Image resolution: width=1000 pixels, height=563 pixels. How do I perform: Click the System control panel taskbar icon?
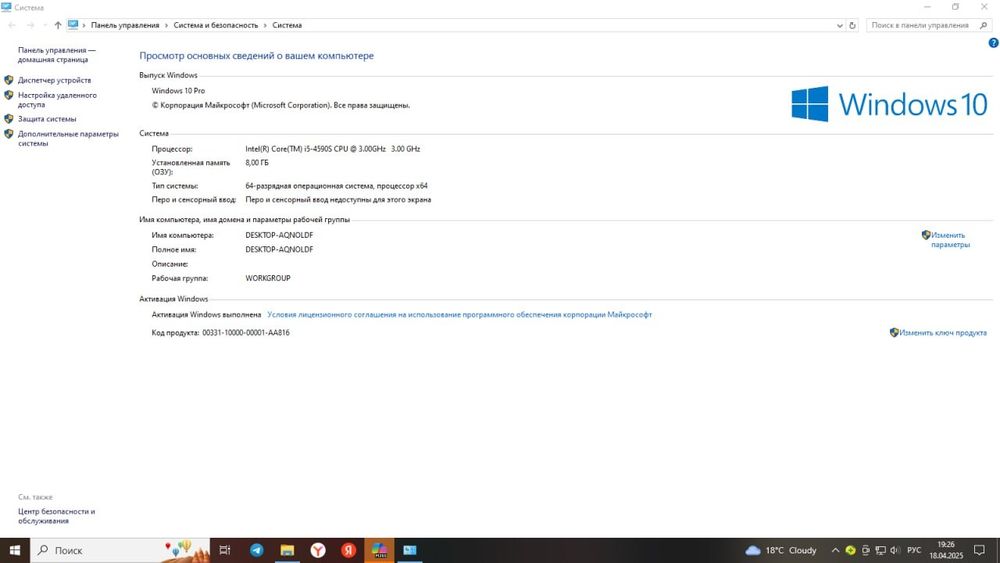point(409,550)
